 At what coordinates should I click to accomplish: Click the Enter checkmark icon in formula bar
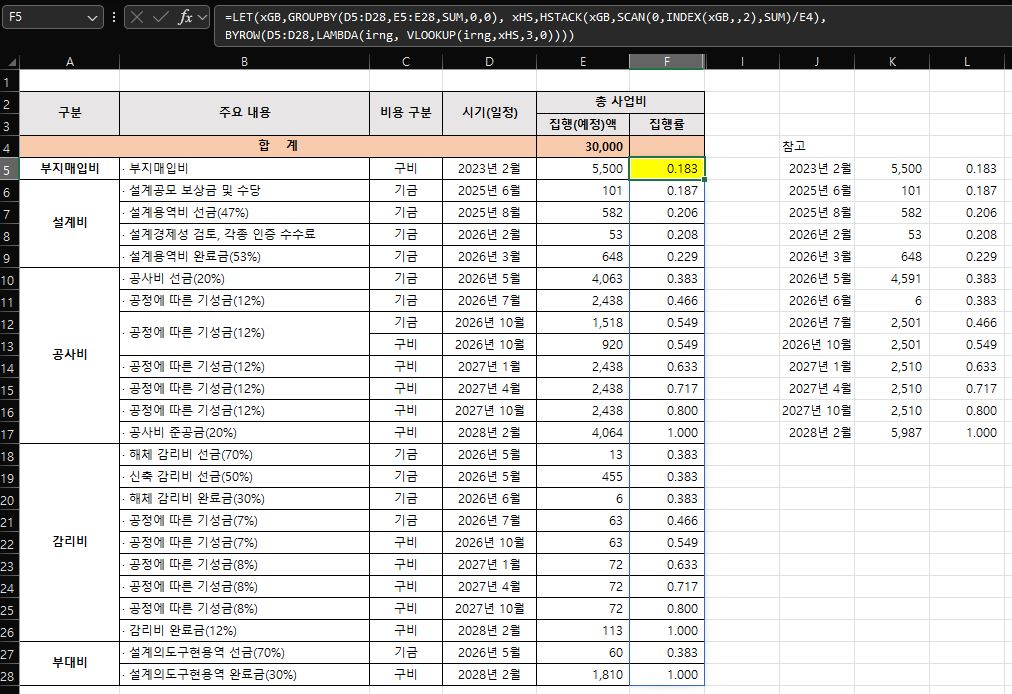point(161,18)
